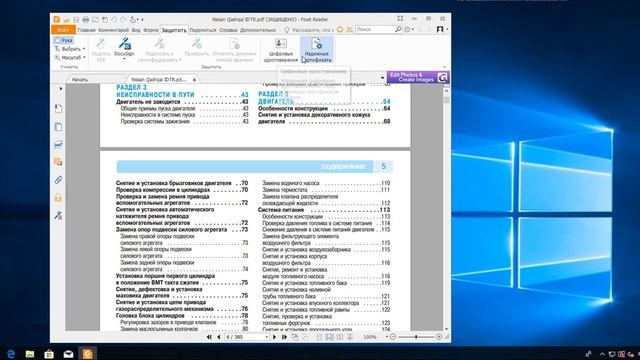
Task: Click the Print icon in quick toolbar
Action: click(85, 19)
